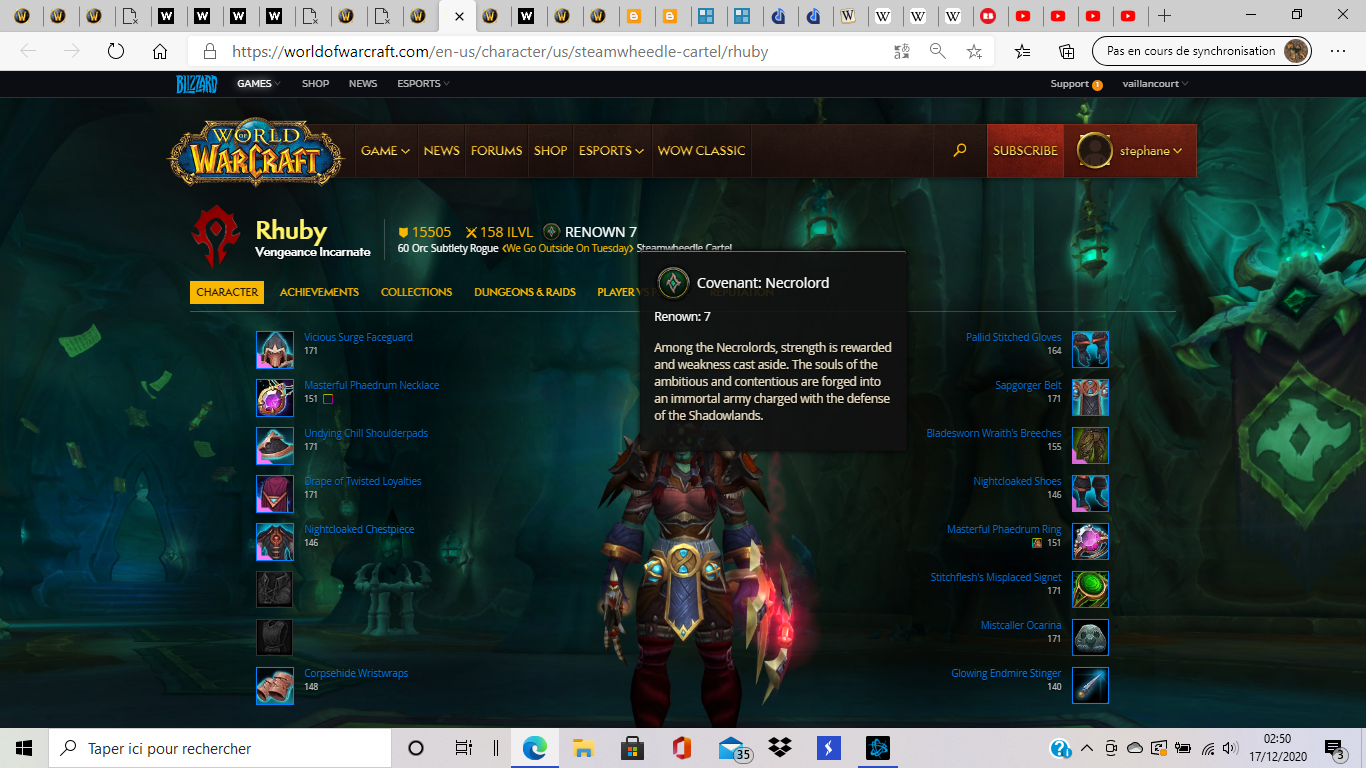Image resolution: width=1366 pixels, height=768 pixels.
Task: Open Edge settings and more menu
Action: pyautogui.click(x=1338, y=52)
